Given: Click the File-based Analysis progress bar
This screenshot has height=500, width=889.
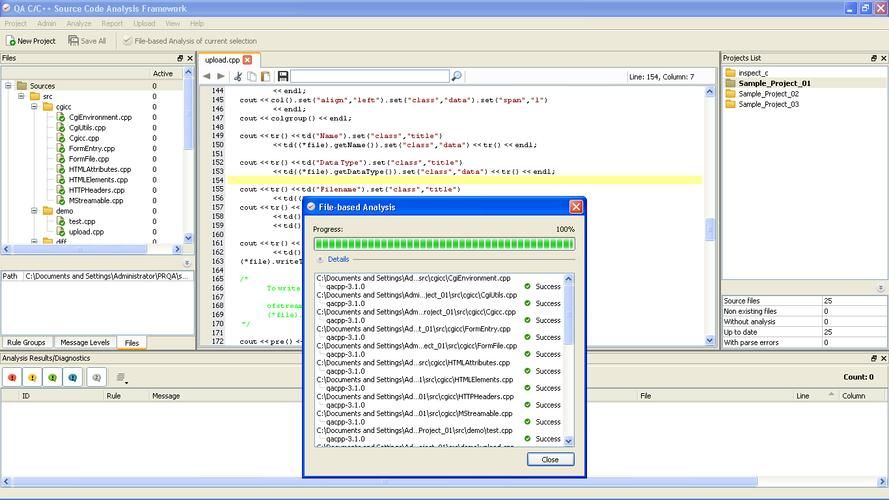Looking at the screenshot, I should click(444, 243).
